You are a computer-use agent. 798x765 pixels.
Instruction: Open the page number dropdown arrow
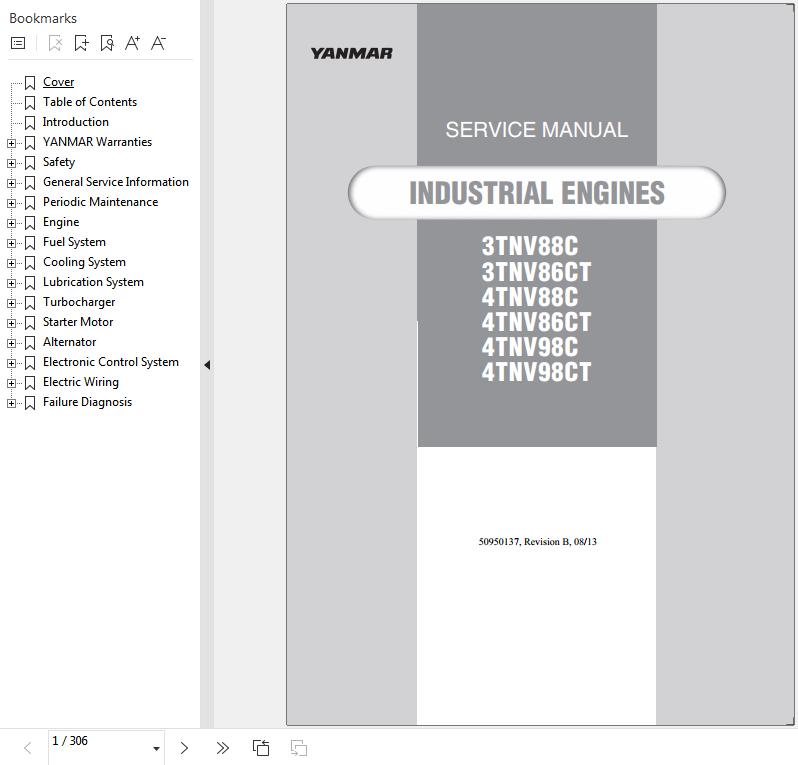coord(156,748)
